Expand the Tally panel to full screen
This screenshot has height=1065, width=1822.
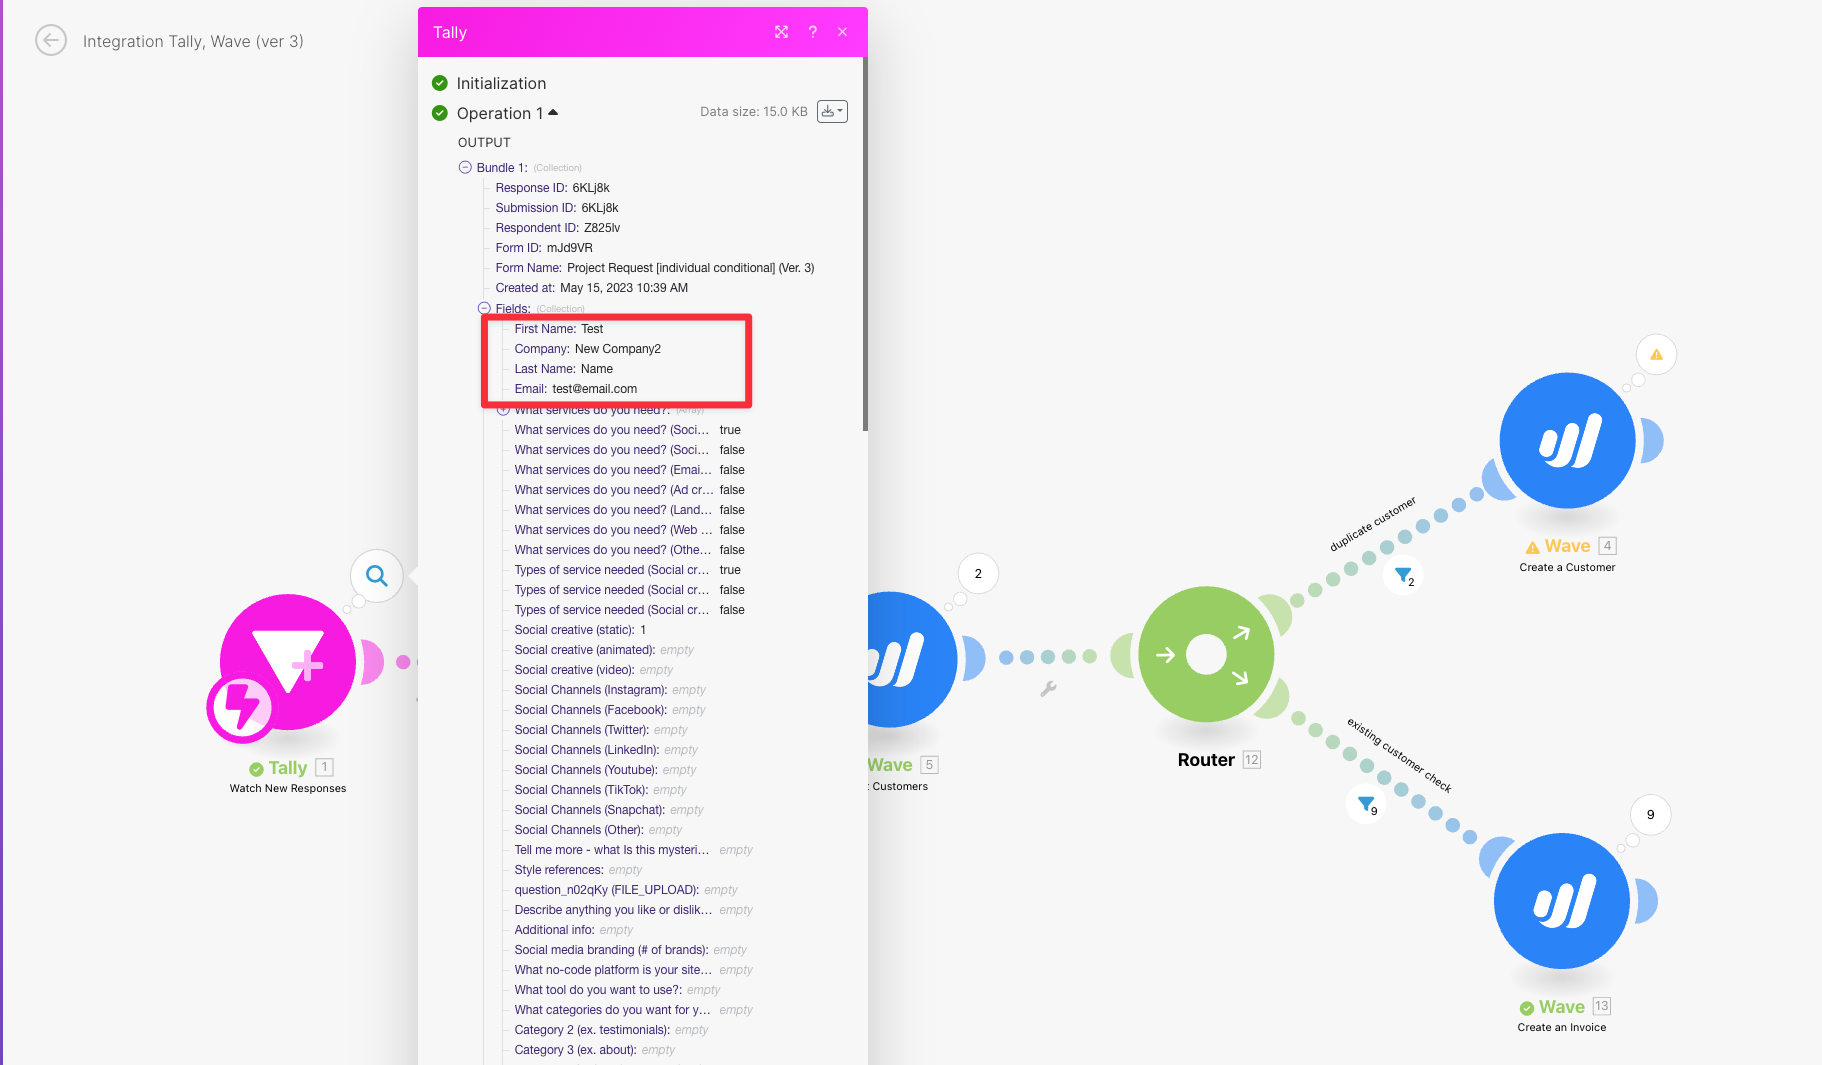pos(782,32)
